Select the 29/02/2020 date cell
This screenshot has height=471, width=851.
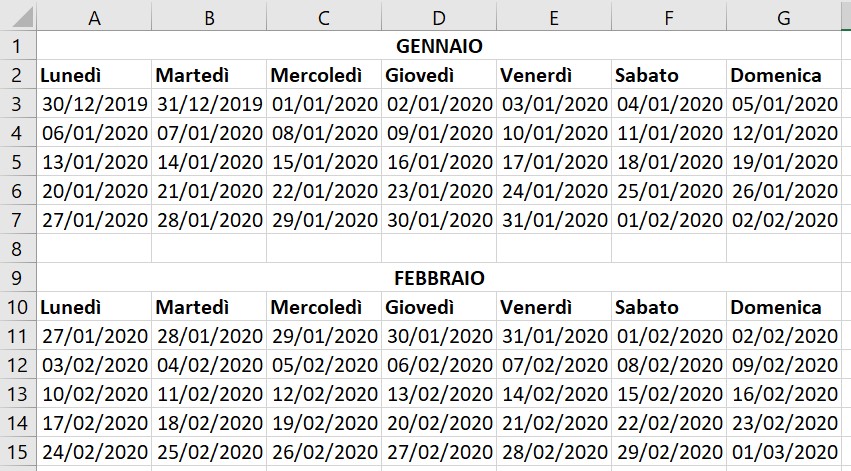tap(668, 452)
